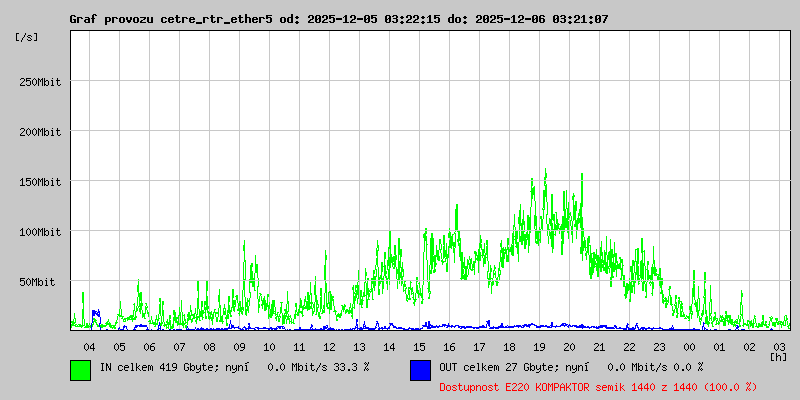This screenshot has width=800, height=400.
Task: Click the '[h]' unit label on x-axis
Action: click(x=778, y=356)
